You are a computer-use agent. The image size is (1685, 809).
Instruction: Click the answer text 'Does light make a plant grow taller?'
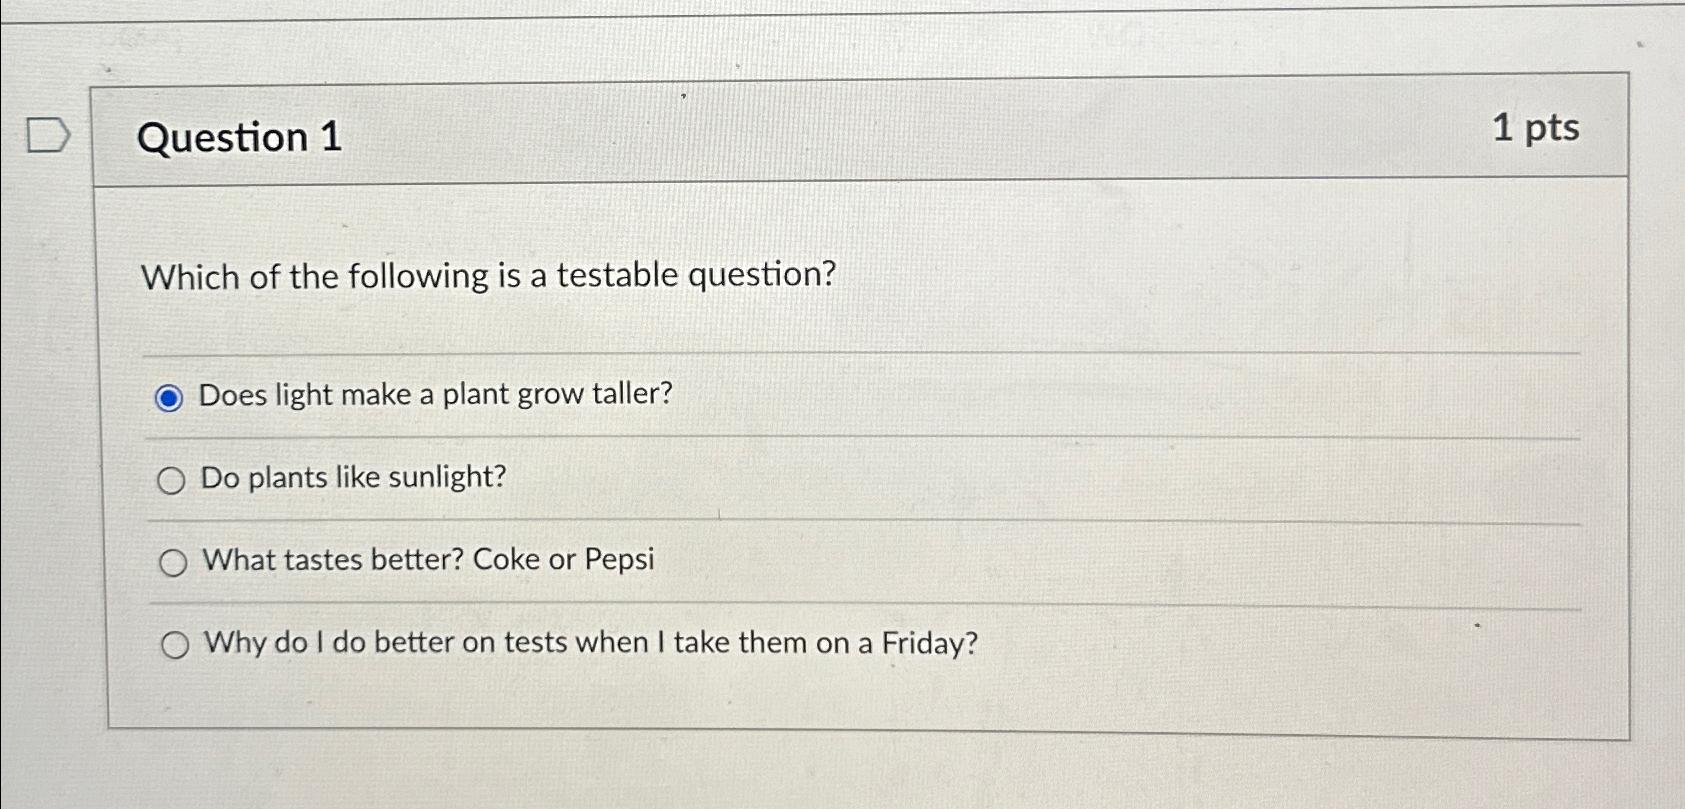pos(437,395)
